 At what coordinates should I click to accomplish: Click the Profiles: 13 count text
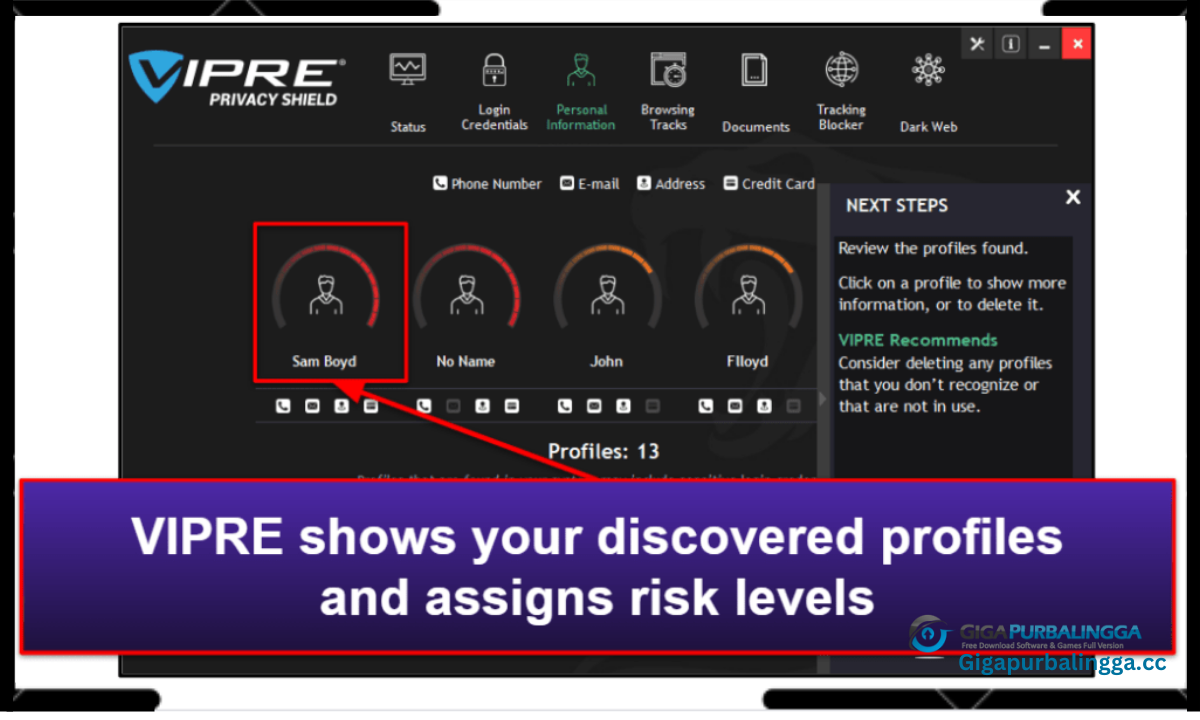pyautogui.click(x=603, y=452)
